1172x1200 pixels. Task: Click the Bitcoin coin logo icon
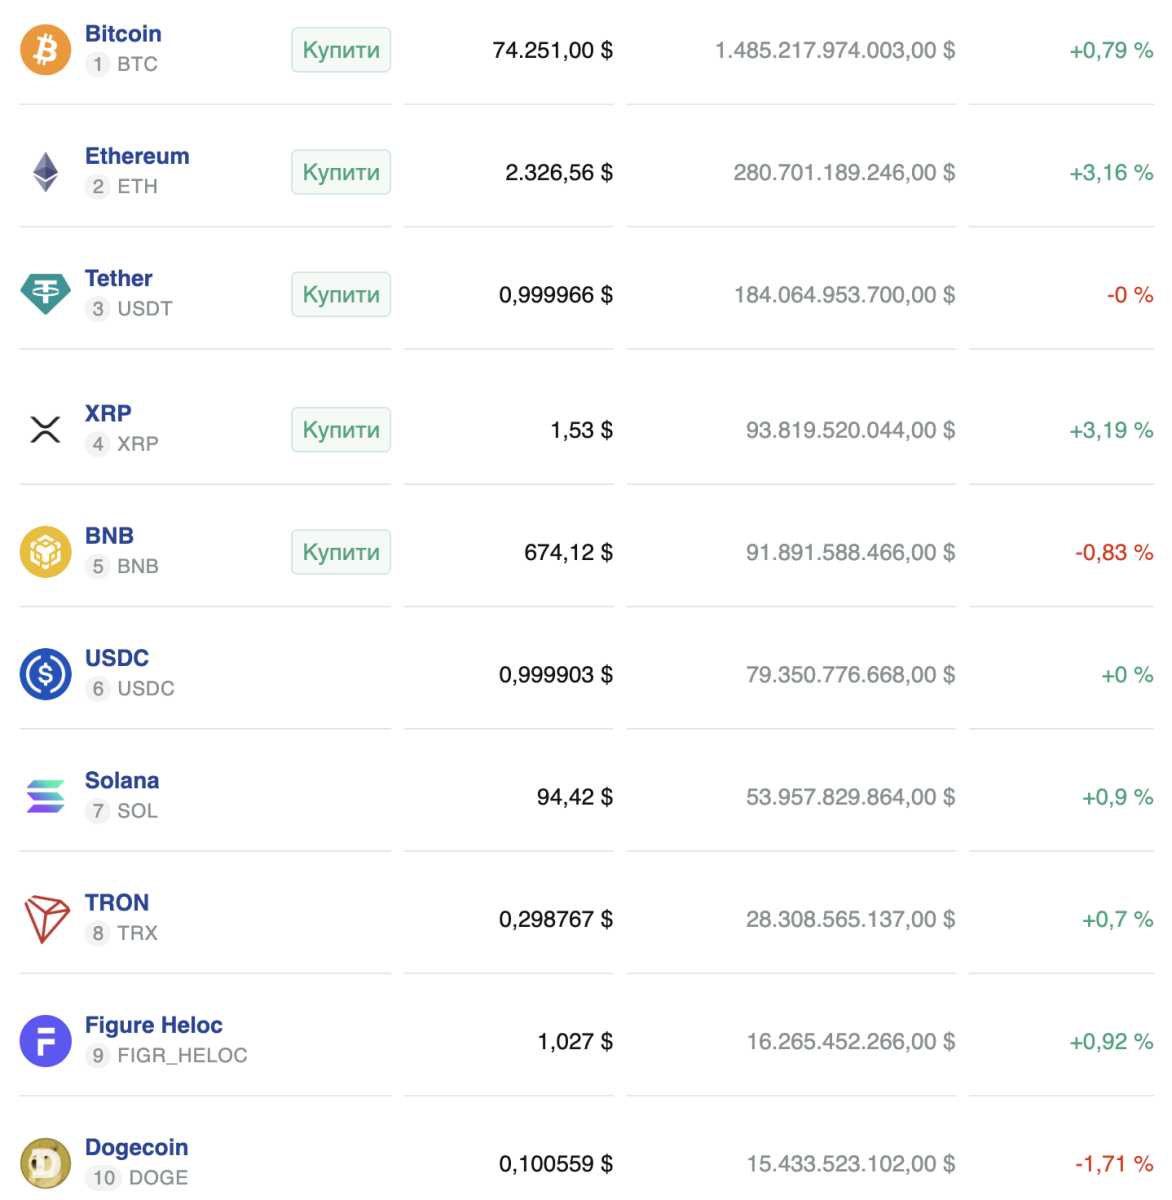(x=46, y=50)
